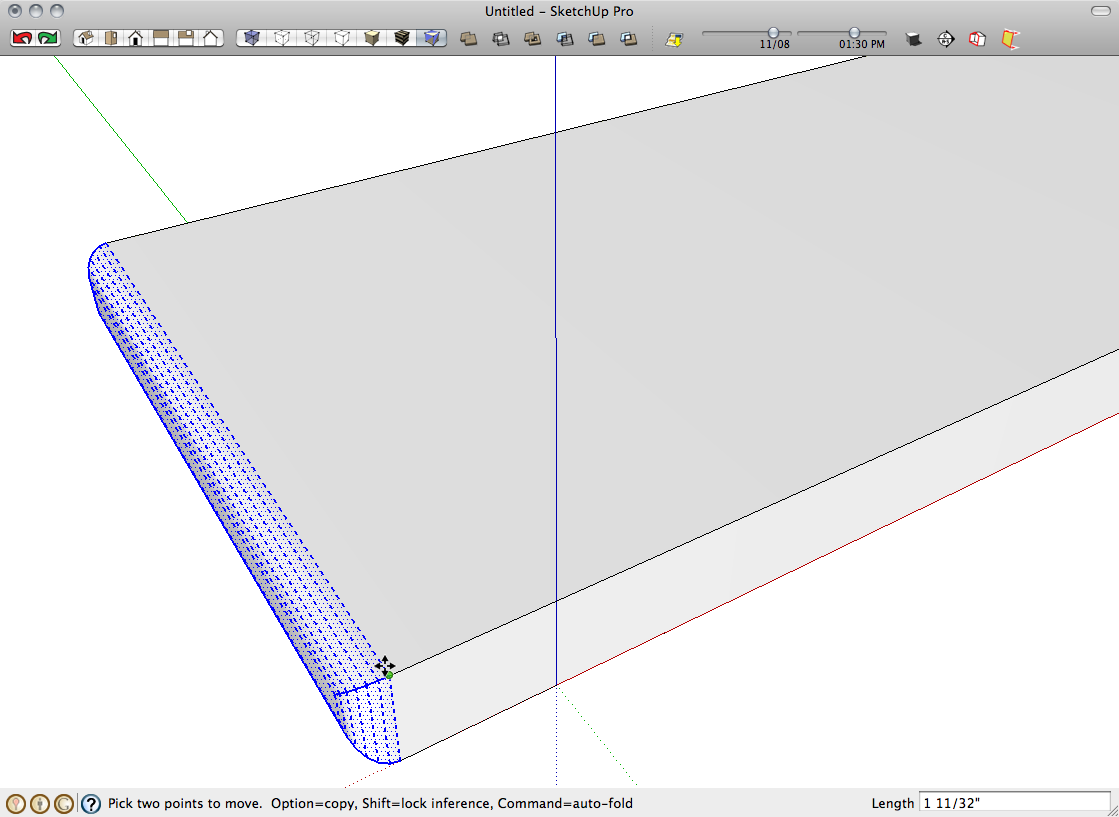Select the Intersect solid tool

click(500, 39)
